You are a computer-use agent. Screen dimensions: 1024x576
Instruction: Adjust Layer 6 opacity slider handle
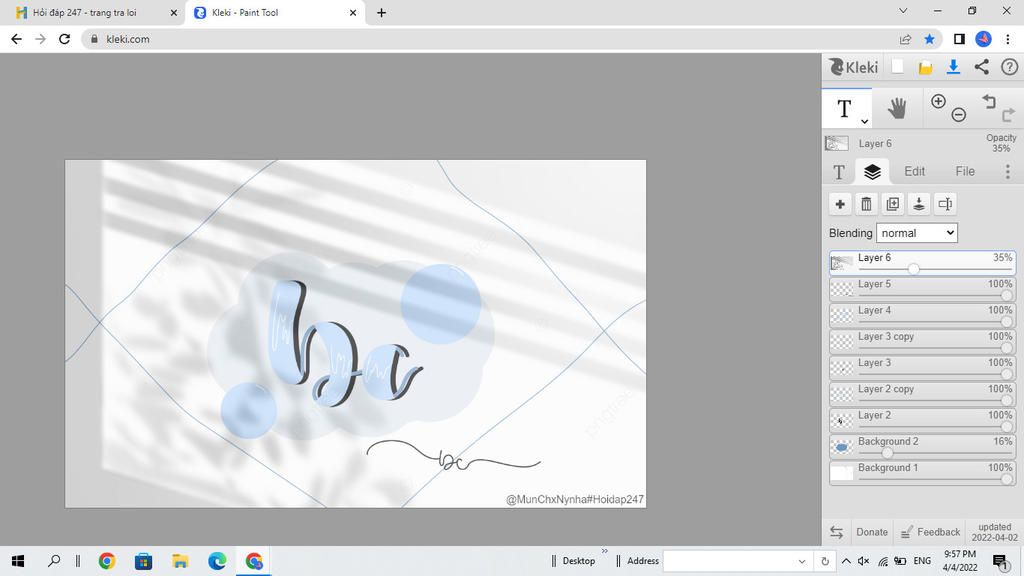(x=914, y=269)
